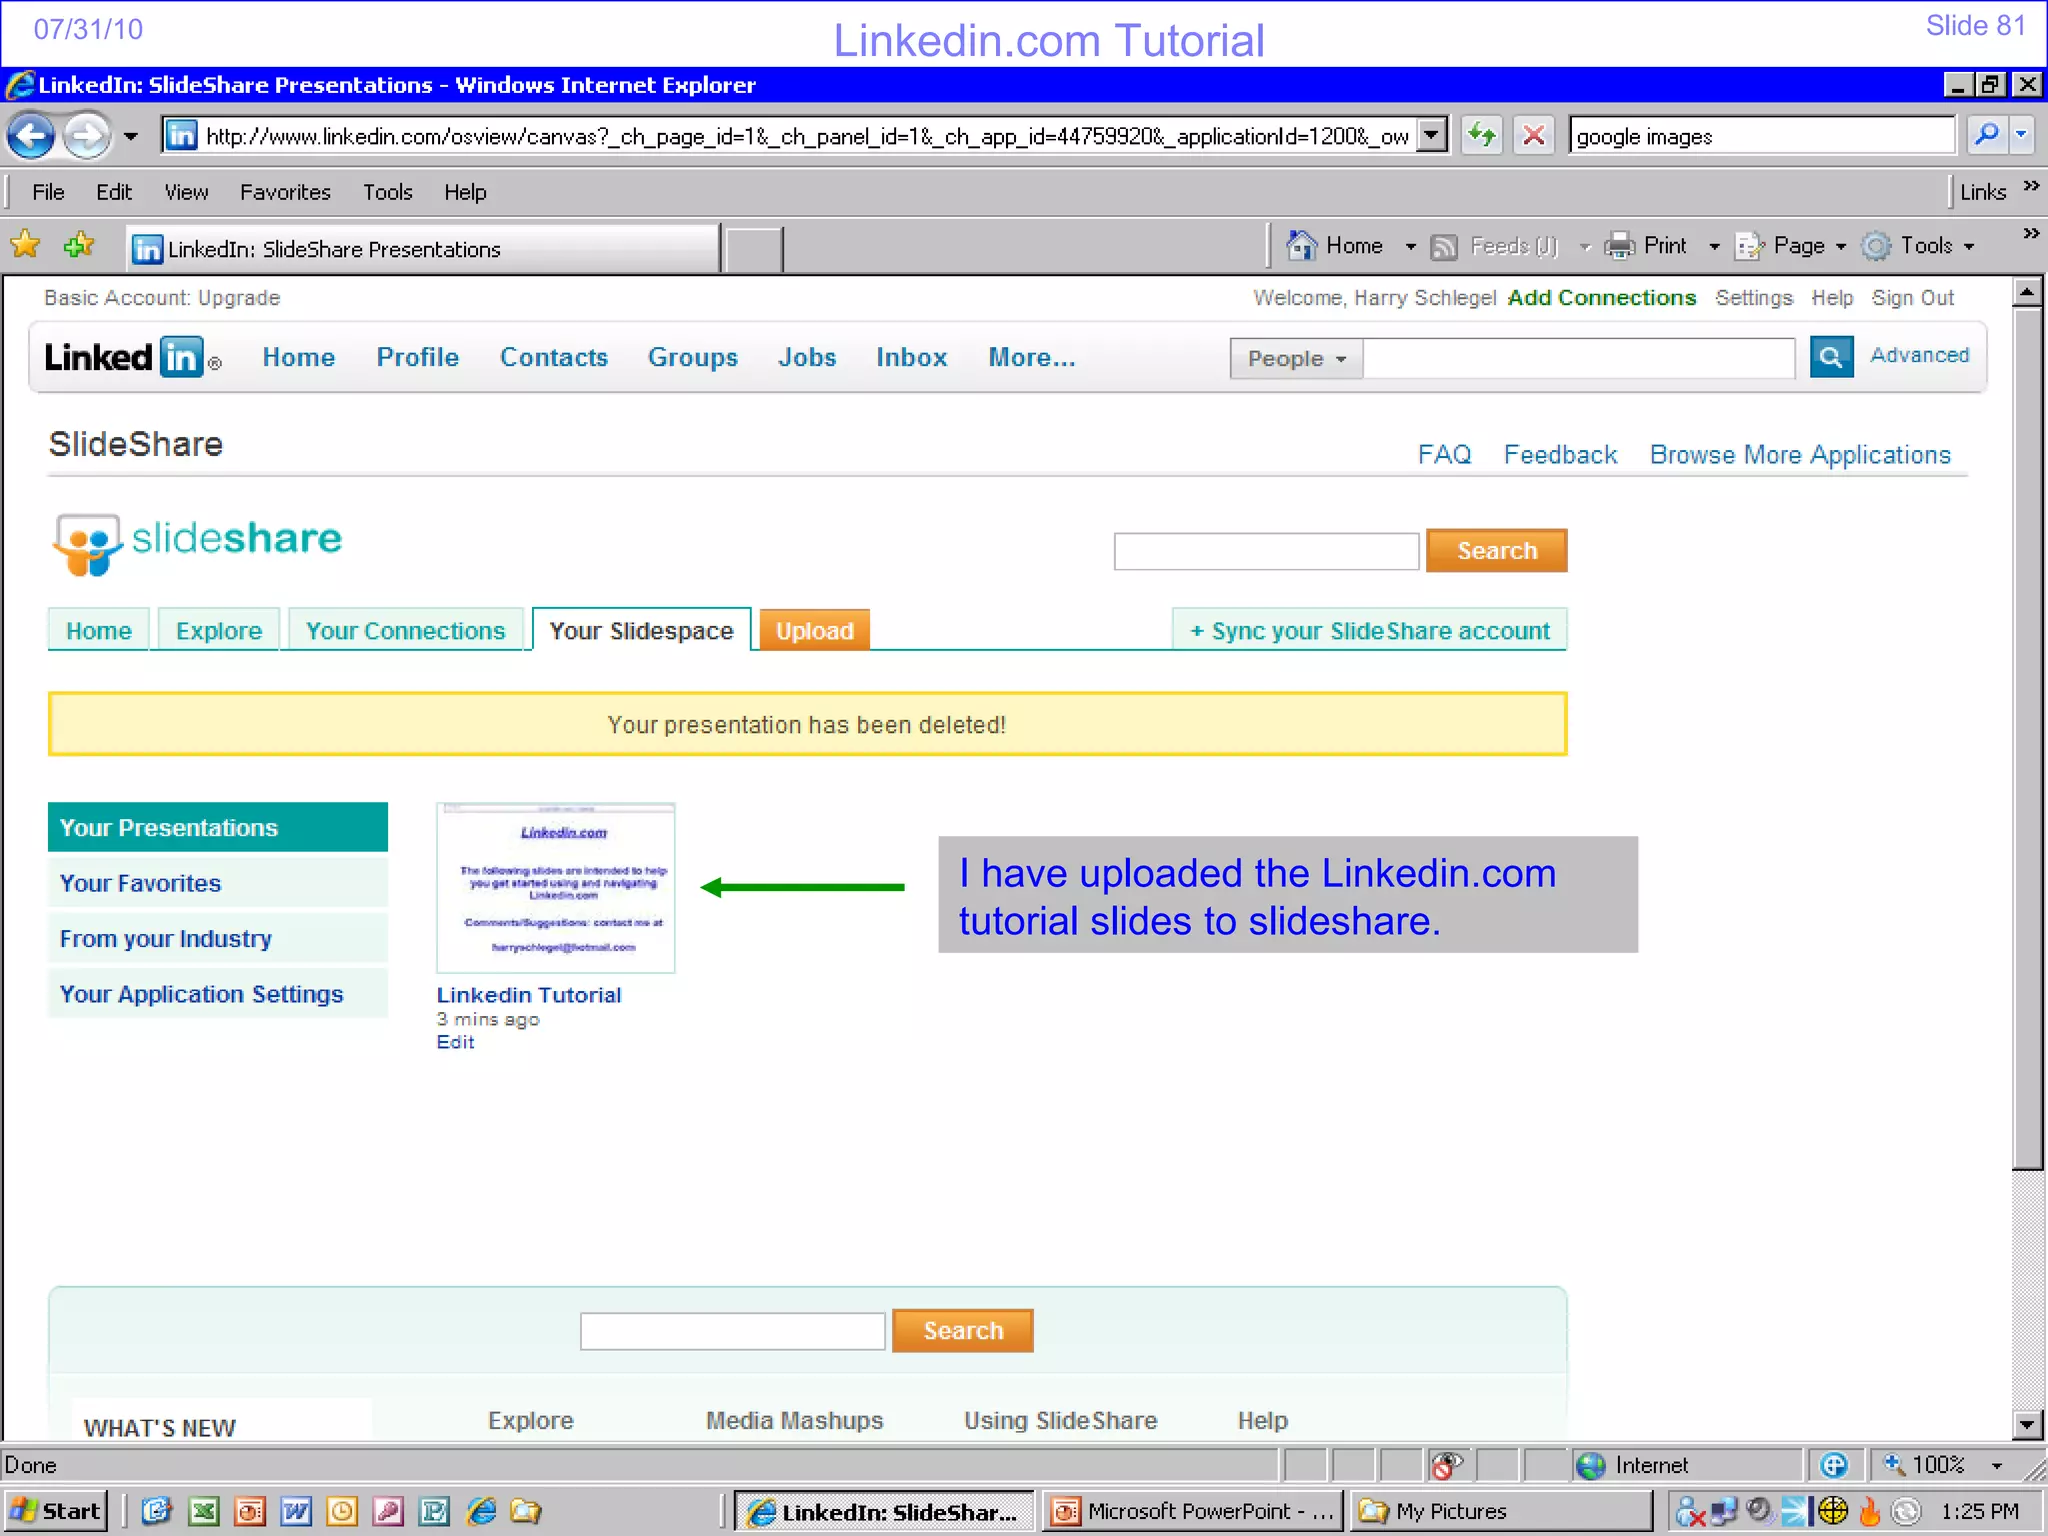Open the File menu
Image resolution: width=2048 pixels, height=1536 pixels.
[x=48, y=192]
